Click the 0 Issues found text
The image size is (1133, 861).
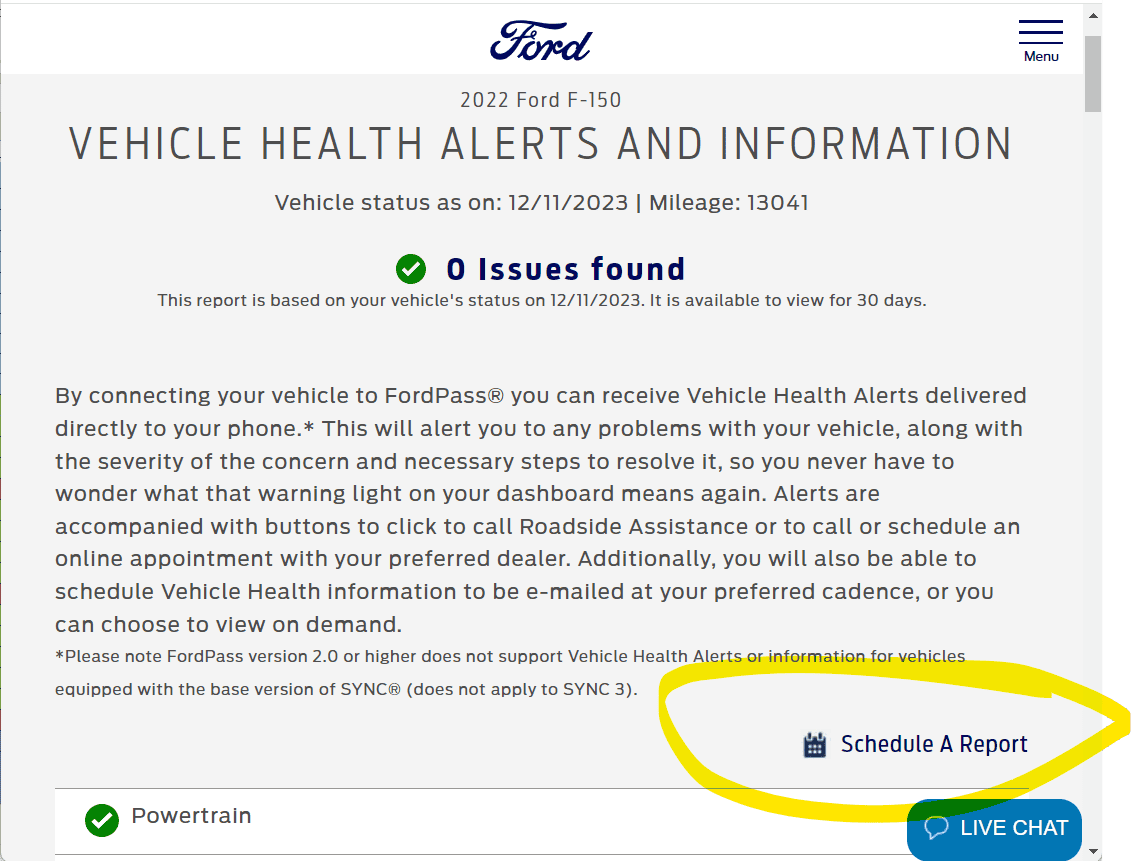tap(565, 269)
